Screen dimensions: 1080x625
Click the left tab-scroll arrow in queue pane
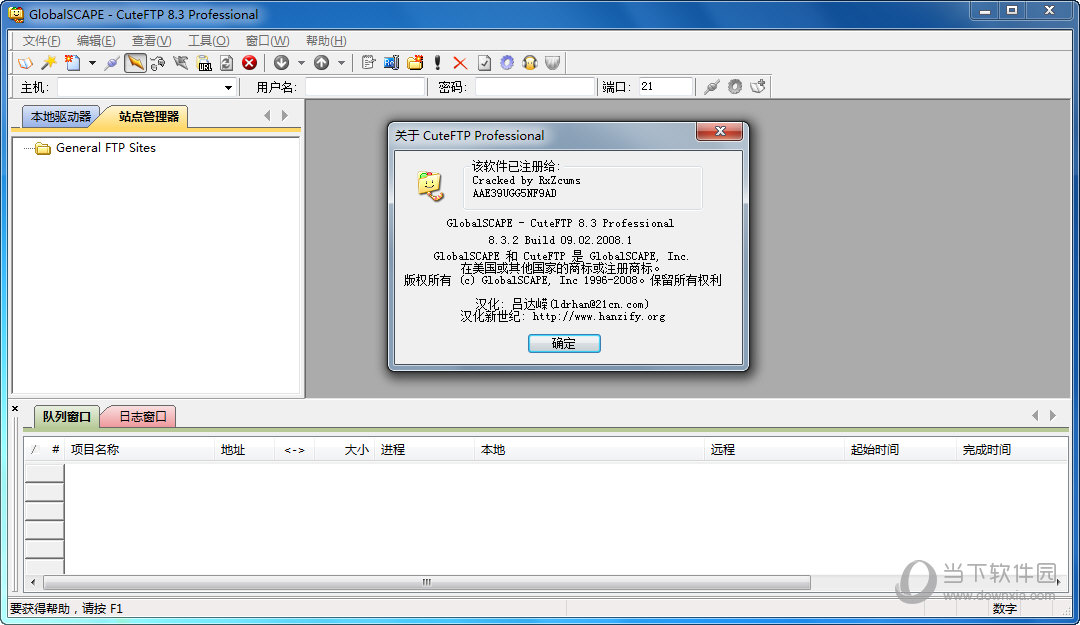click(1035, 416)
